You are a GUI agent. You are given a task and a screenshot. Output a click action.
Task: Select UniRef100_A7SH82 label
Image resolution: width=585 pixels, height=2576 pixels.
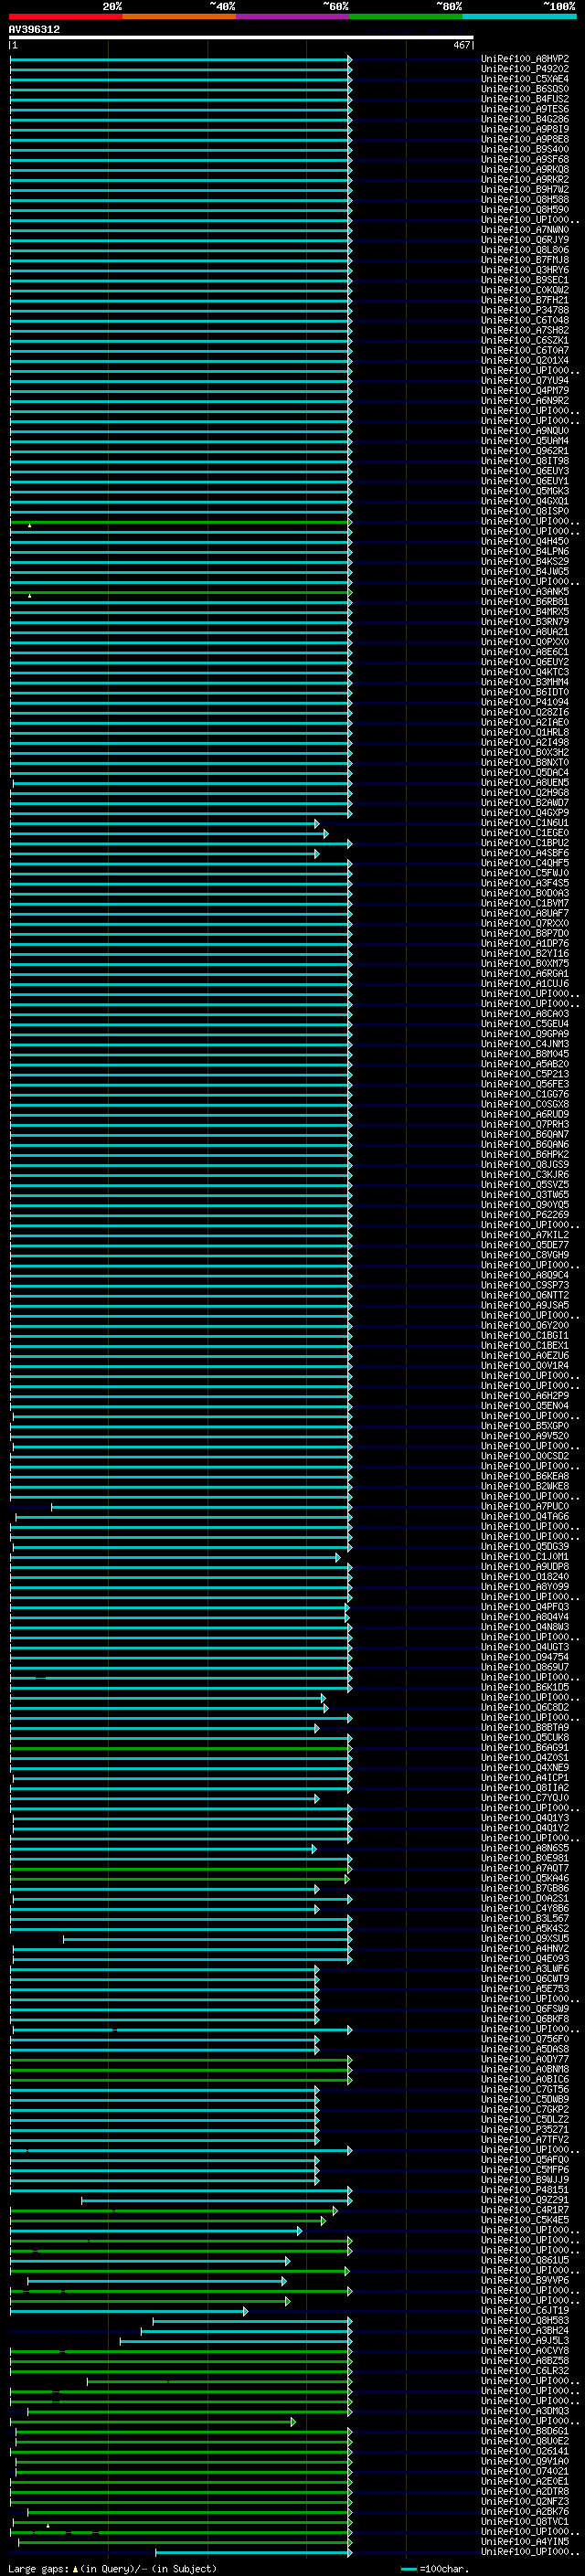pyautogui.click(x=525, y=330)
